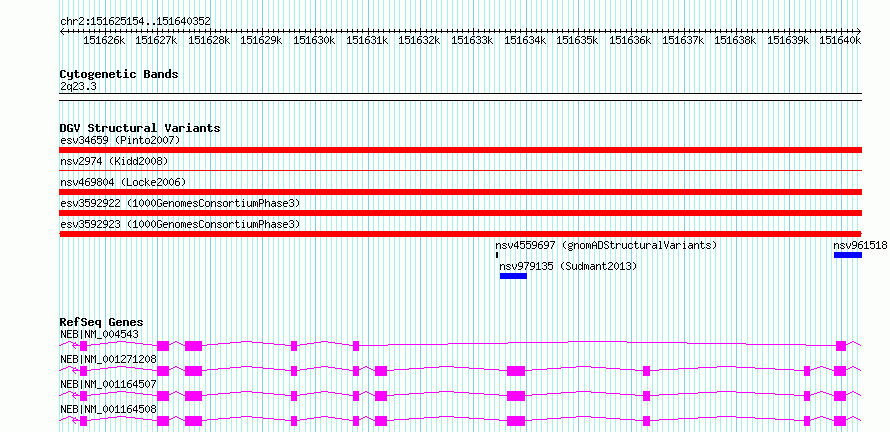Open the esv3592923 variant label

[180, 224]
